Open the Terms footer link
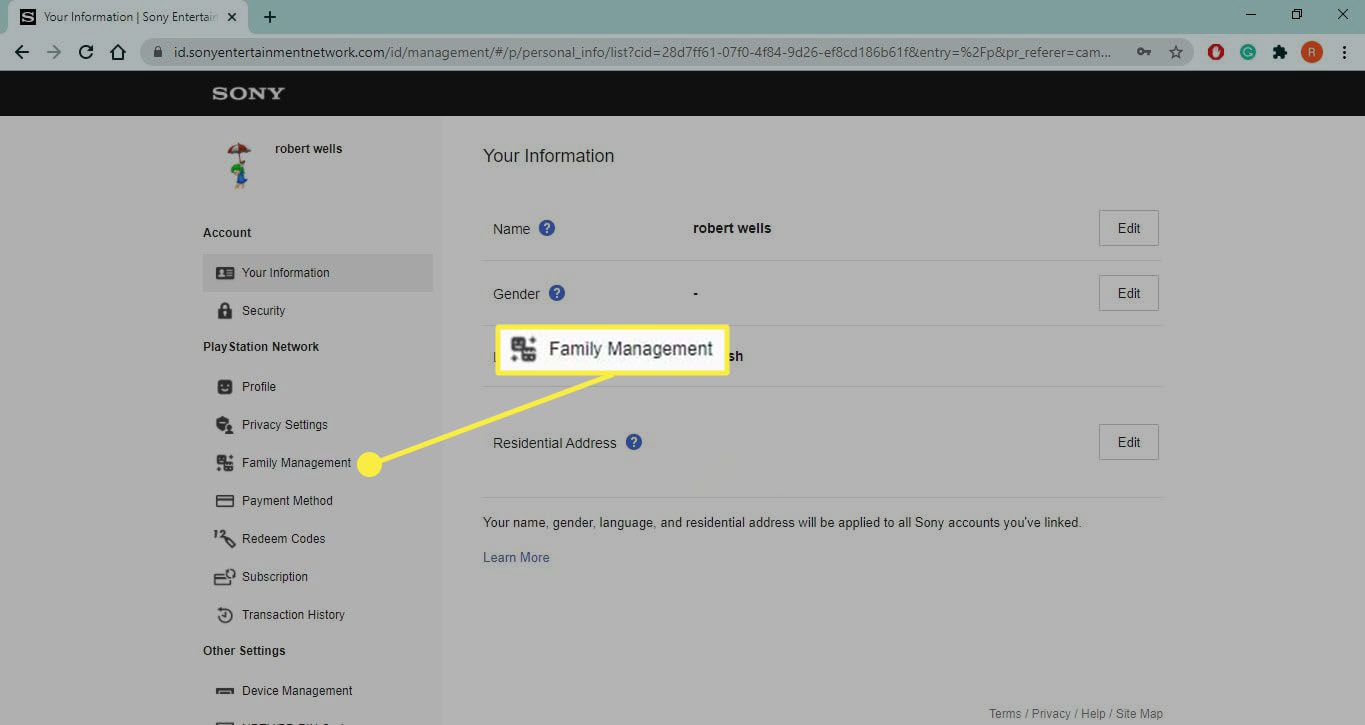This screenshot has height=725, width=1365. (1005, 714)
